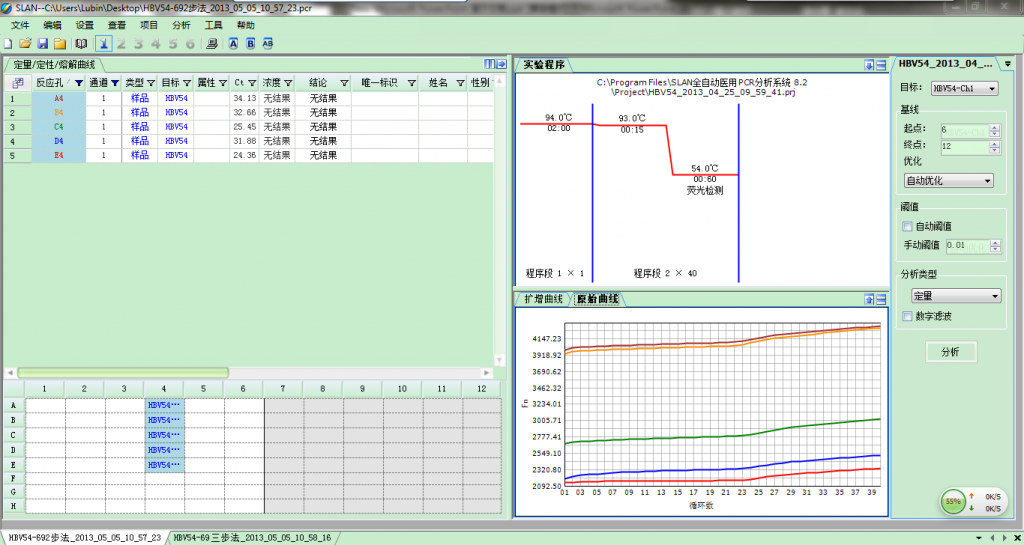
Task: Select channel 1 toolbar icon
Action: click(x=103, y=44)
